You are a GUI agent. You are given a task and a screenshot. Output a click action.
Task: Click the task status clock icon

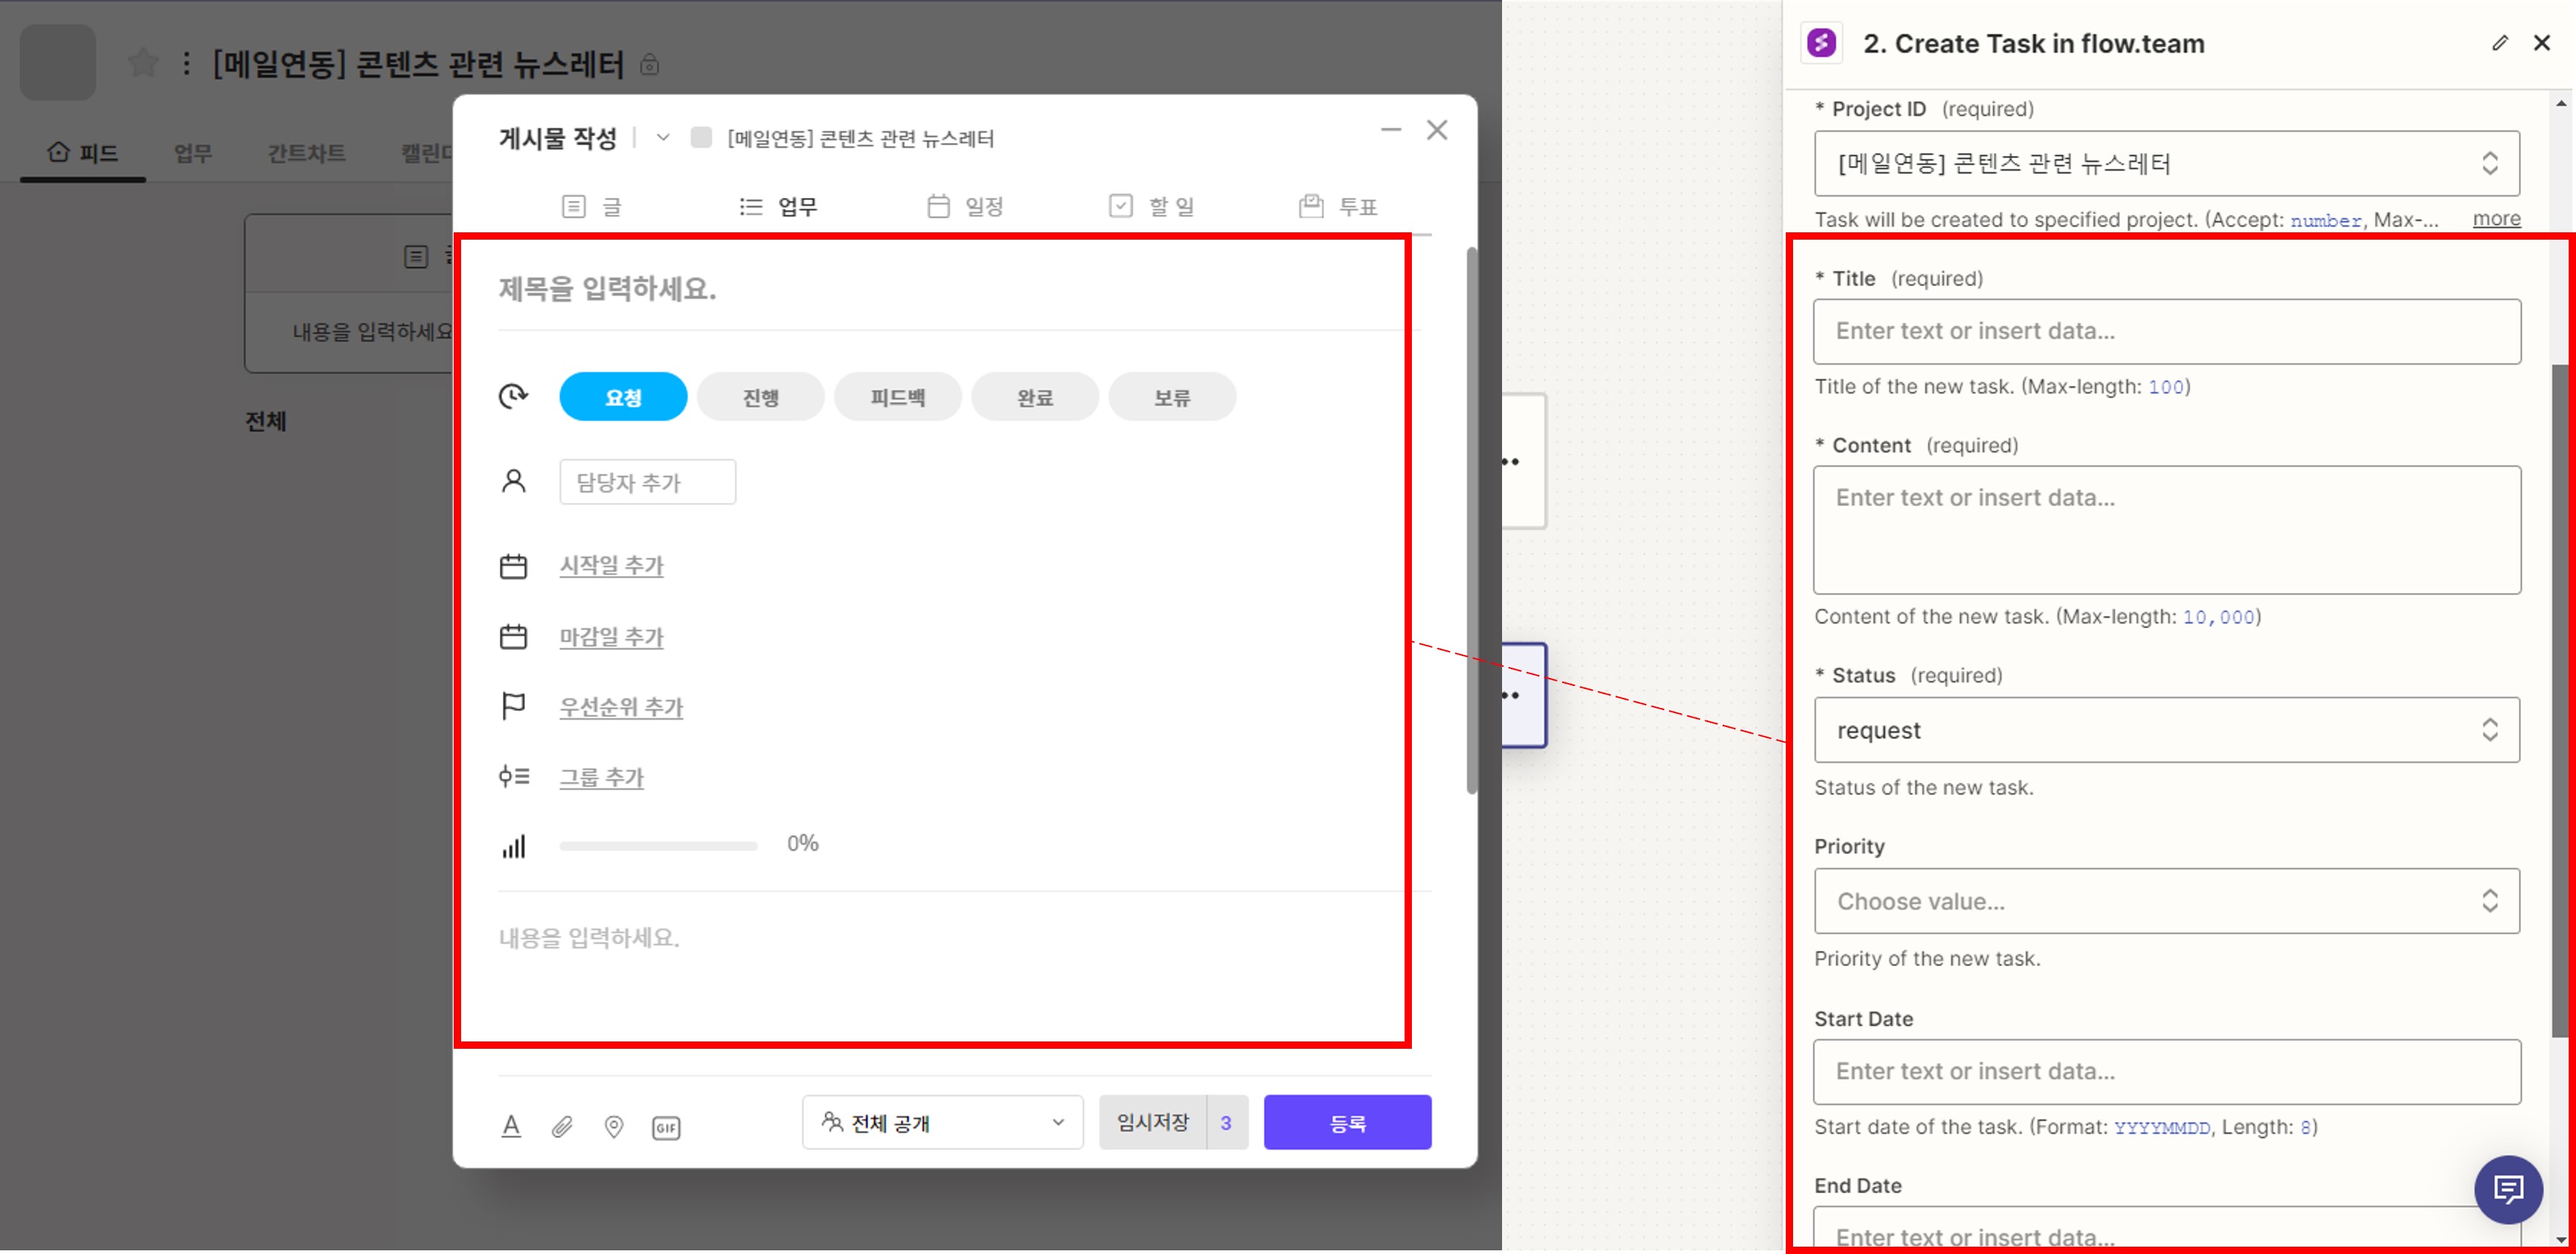point(513,397)
